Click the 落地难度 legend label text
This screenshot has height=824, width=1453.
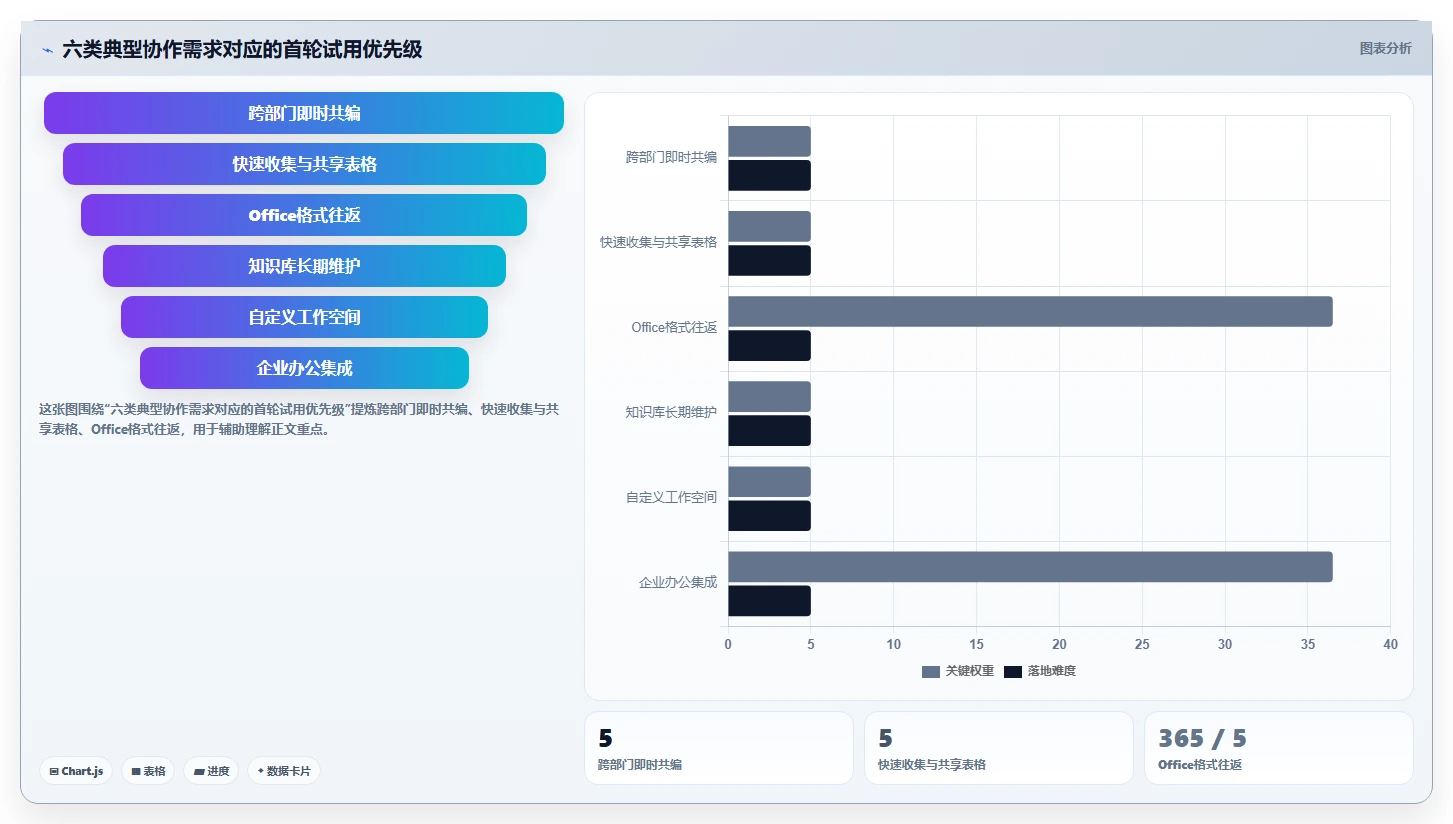coord(1052,671)
